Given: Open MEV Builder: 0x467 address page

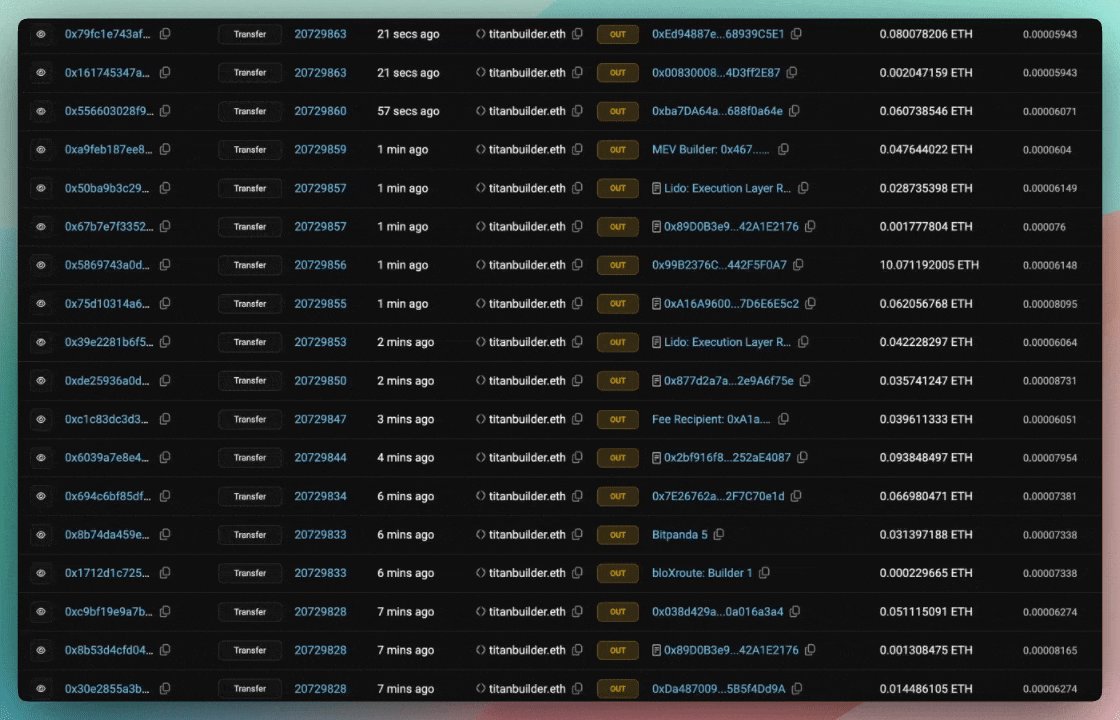Looking at the screenshot, I should click(x=711, y=149).
